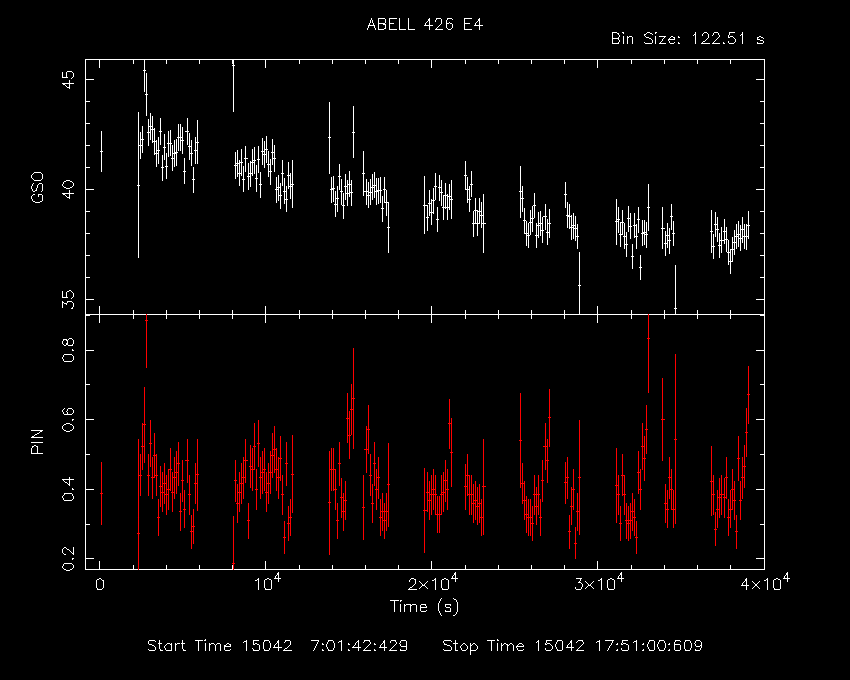This screenshot has height=680, width=850.
Task: Click the PIN tick label 0.2
Action: point(69,559)
